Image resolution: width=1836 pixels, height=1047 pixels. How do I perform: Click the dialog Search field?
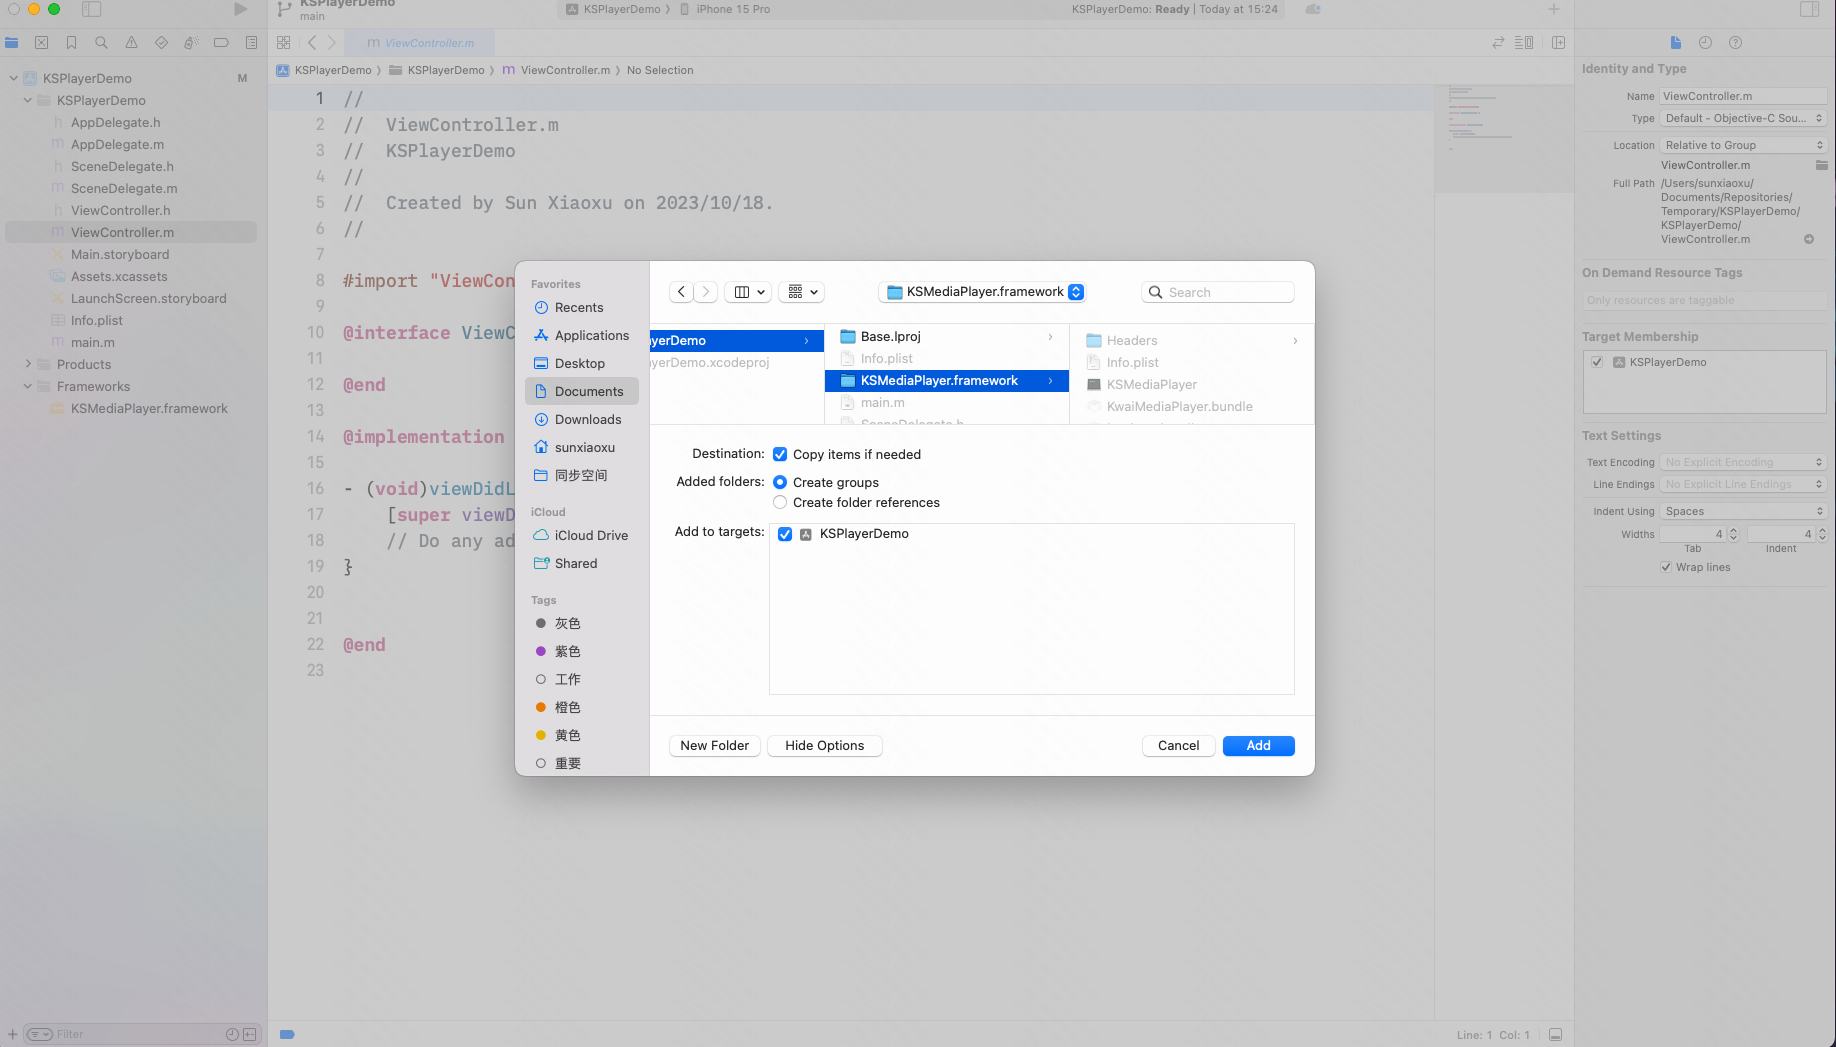pyautogui.click(x=1217, y=292)
